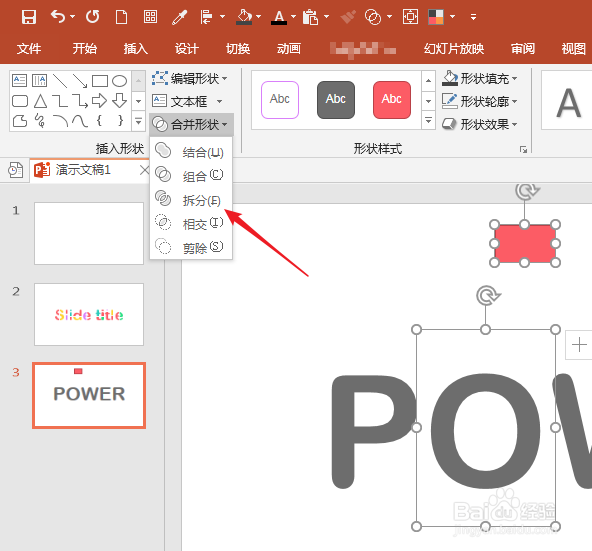Select the oval shape in gallery
This screenshot has width=592, height=551.
click(120, 81)
